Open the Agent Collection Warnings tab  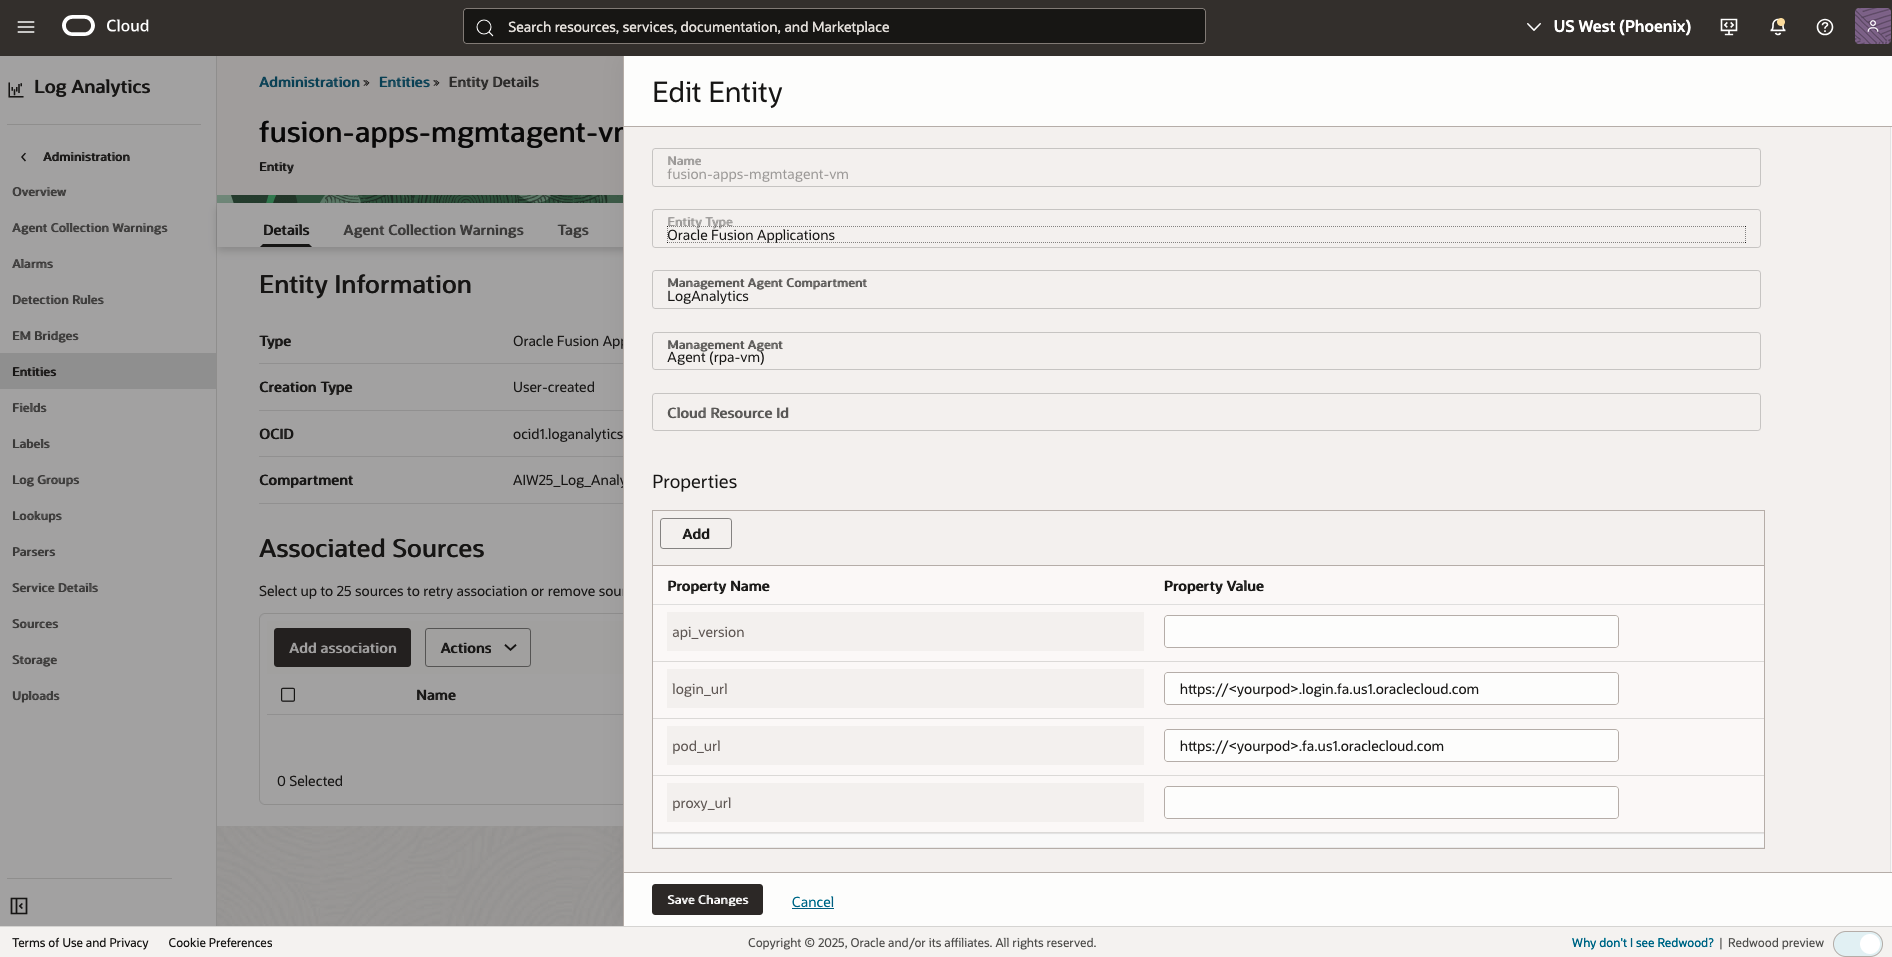pos(433,229)
